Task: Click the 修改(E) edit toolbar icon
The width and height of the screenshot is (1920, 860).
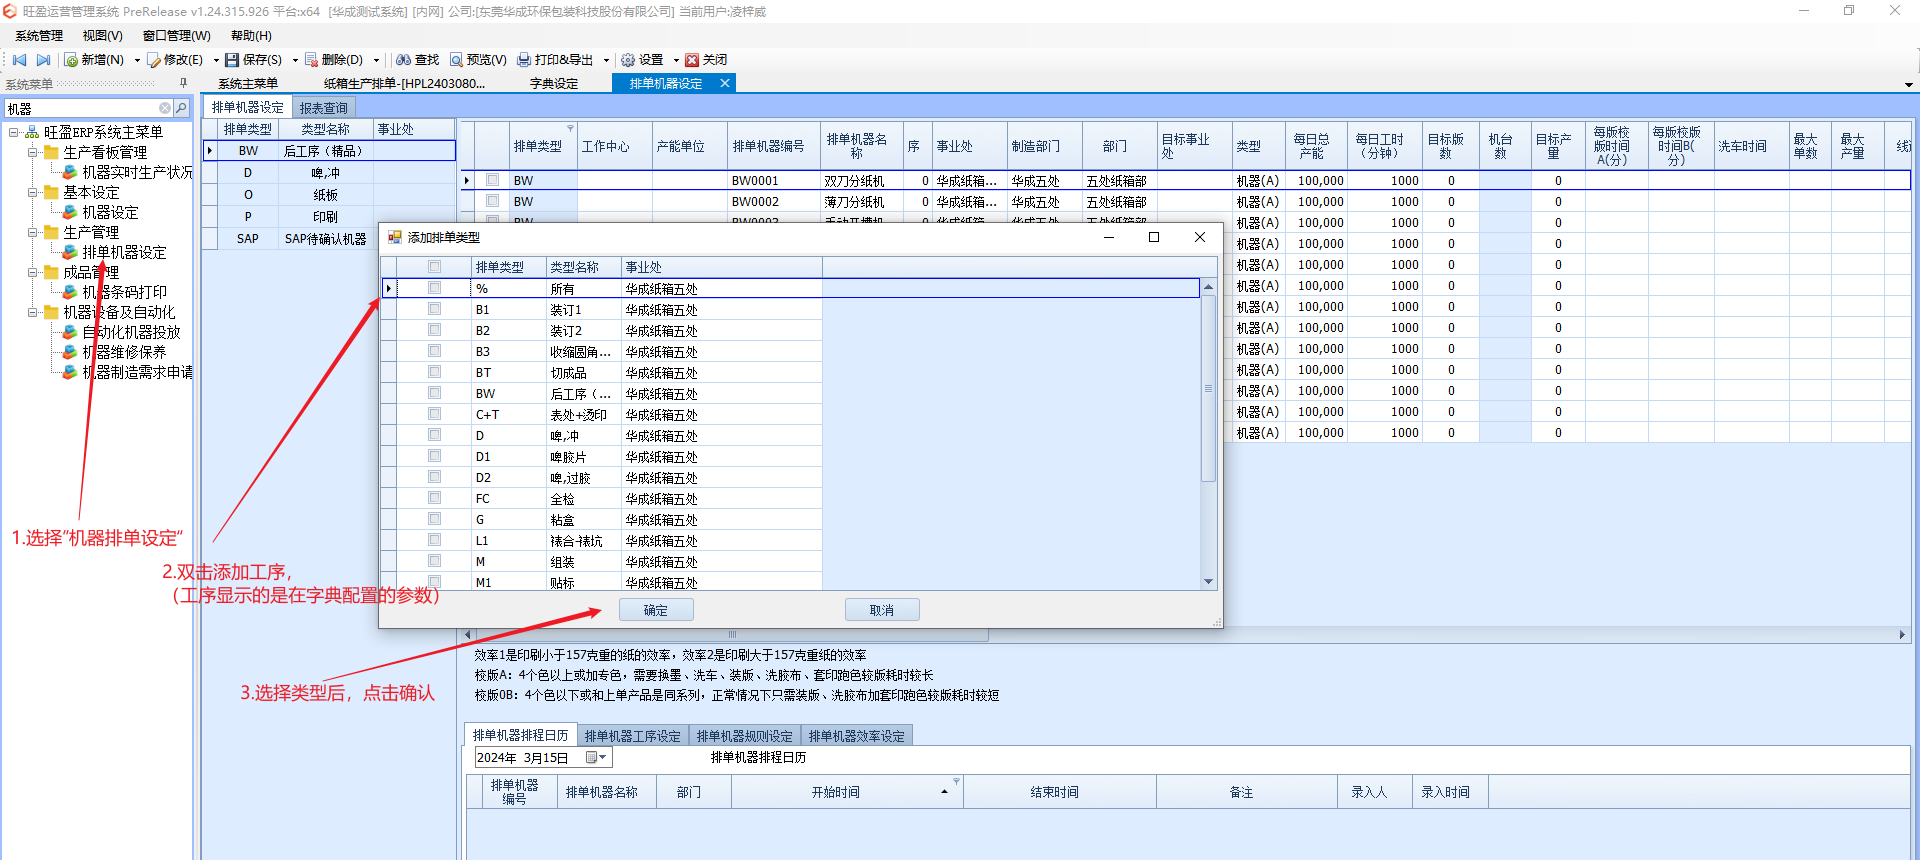Action: coord(154,60)
